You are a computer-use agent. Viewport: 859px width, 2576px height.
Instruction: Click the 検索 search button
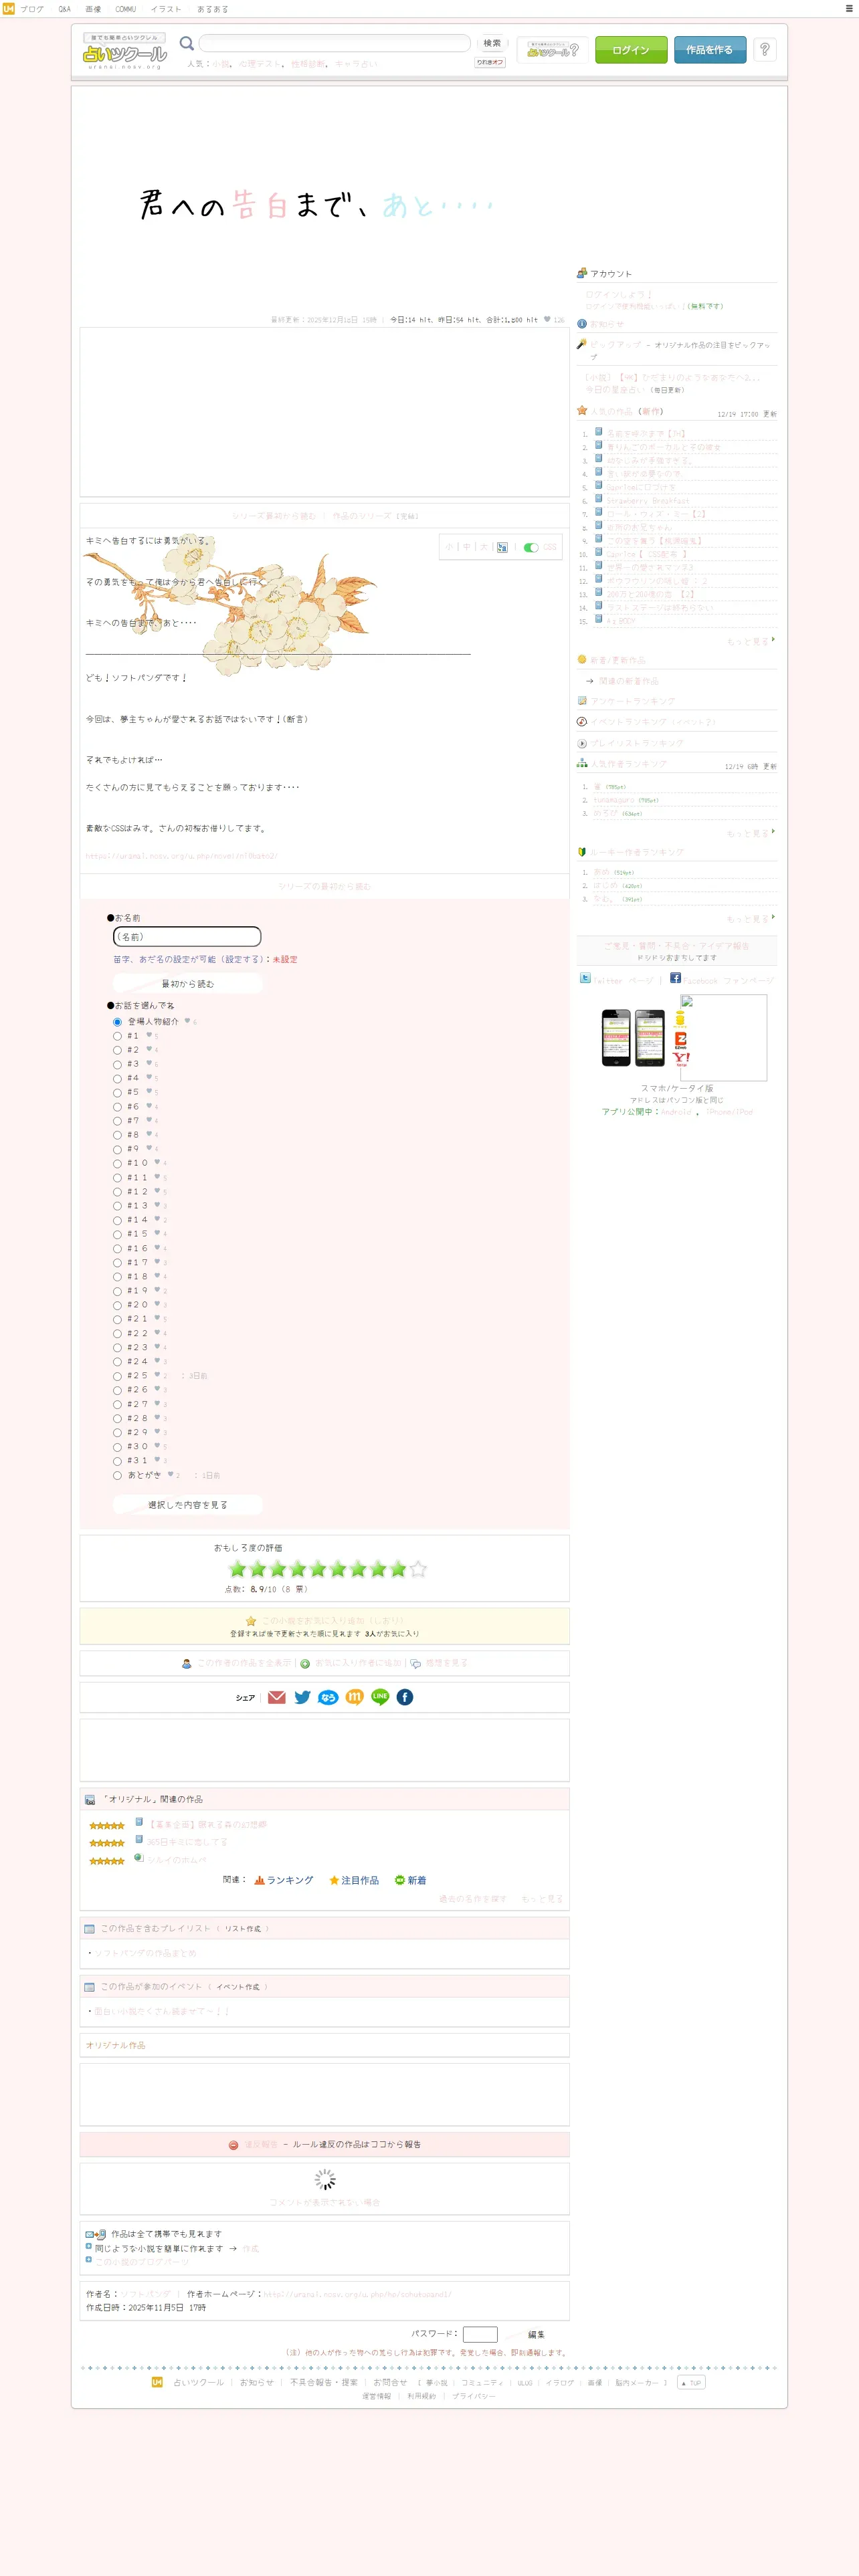(x=492, y=43)
